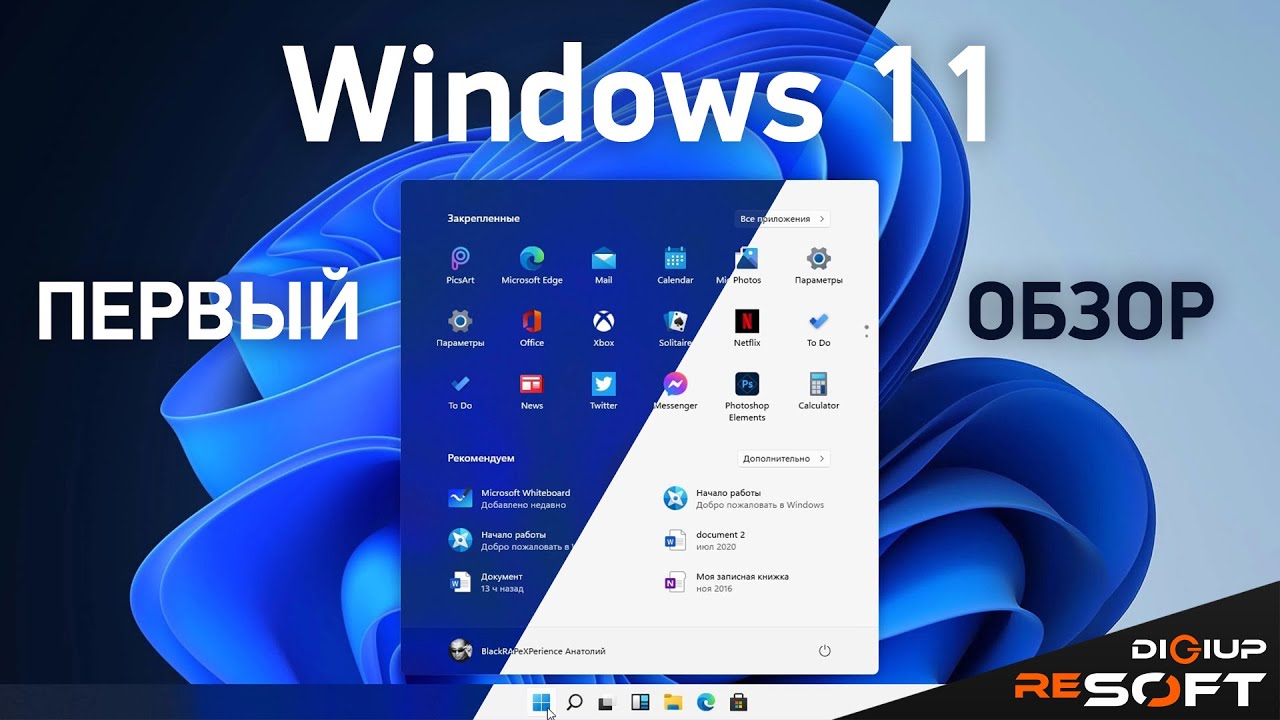Open To Do tile next to Netflix
This screenshot has height=720, width=1280.
[818, 328]
